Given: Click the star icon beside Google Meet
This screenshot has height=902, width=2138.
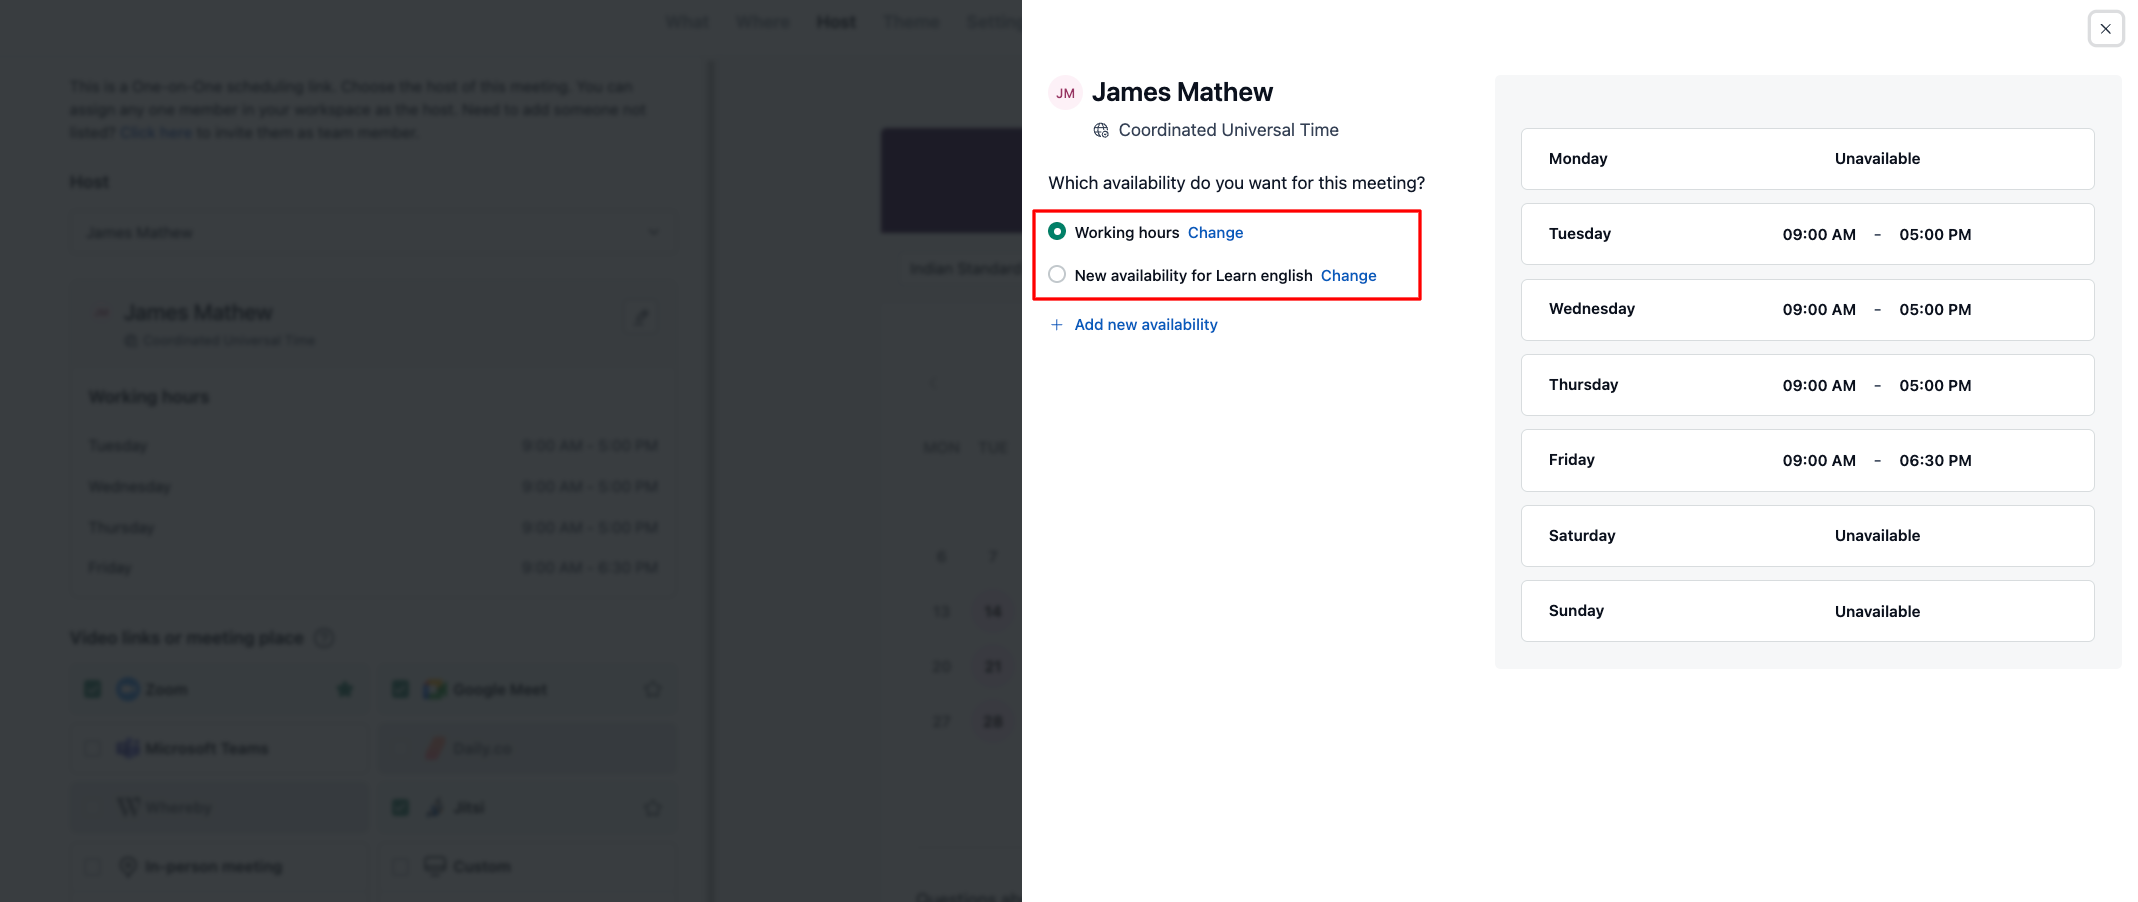Looking at the screenshot, I should click(x=652, y=689).
